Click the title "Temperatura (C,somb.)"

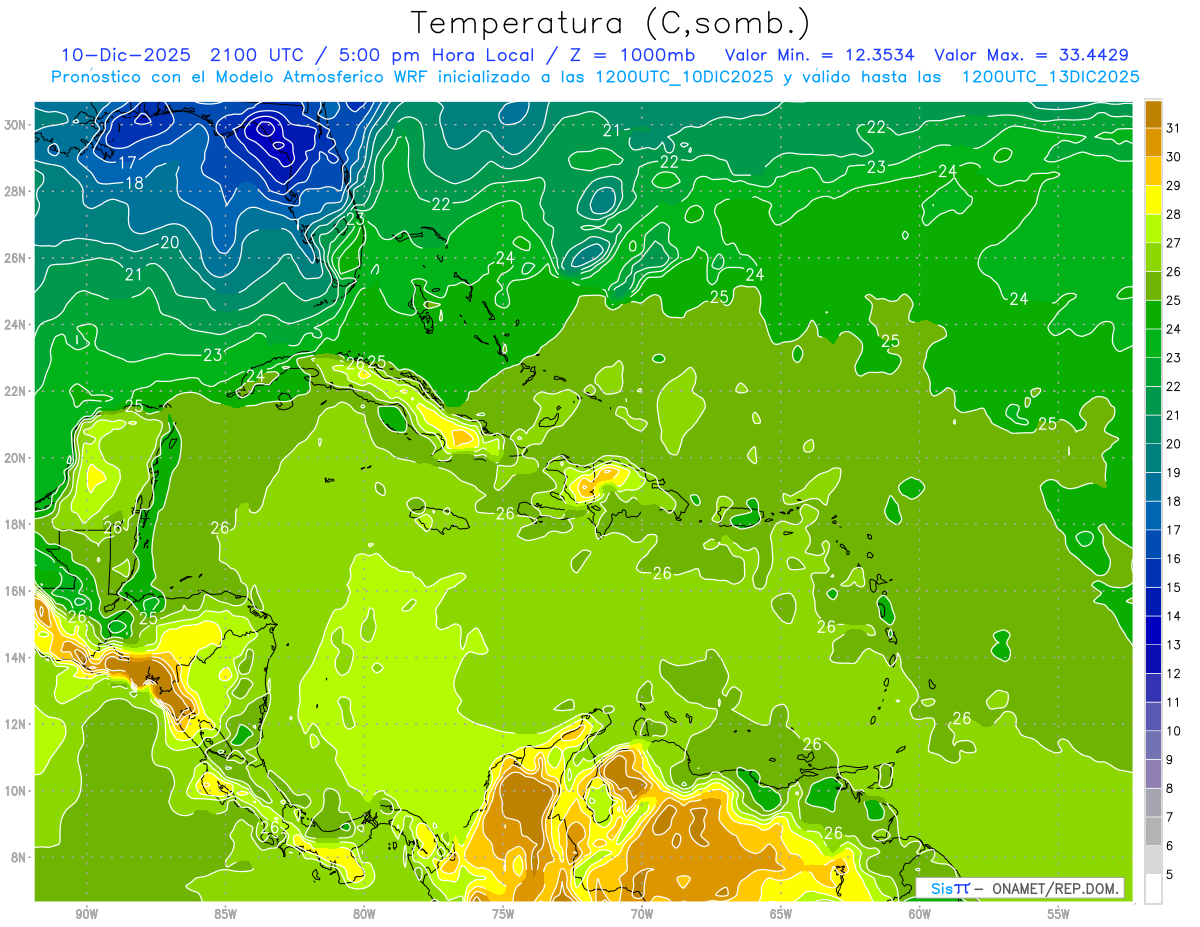(x=611, y=23)
